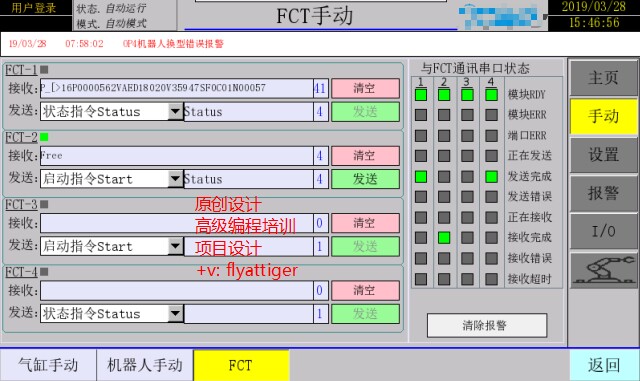The image size is (640, 381).
Task: Click the 返回 button
Action: [604, 365]
